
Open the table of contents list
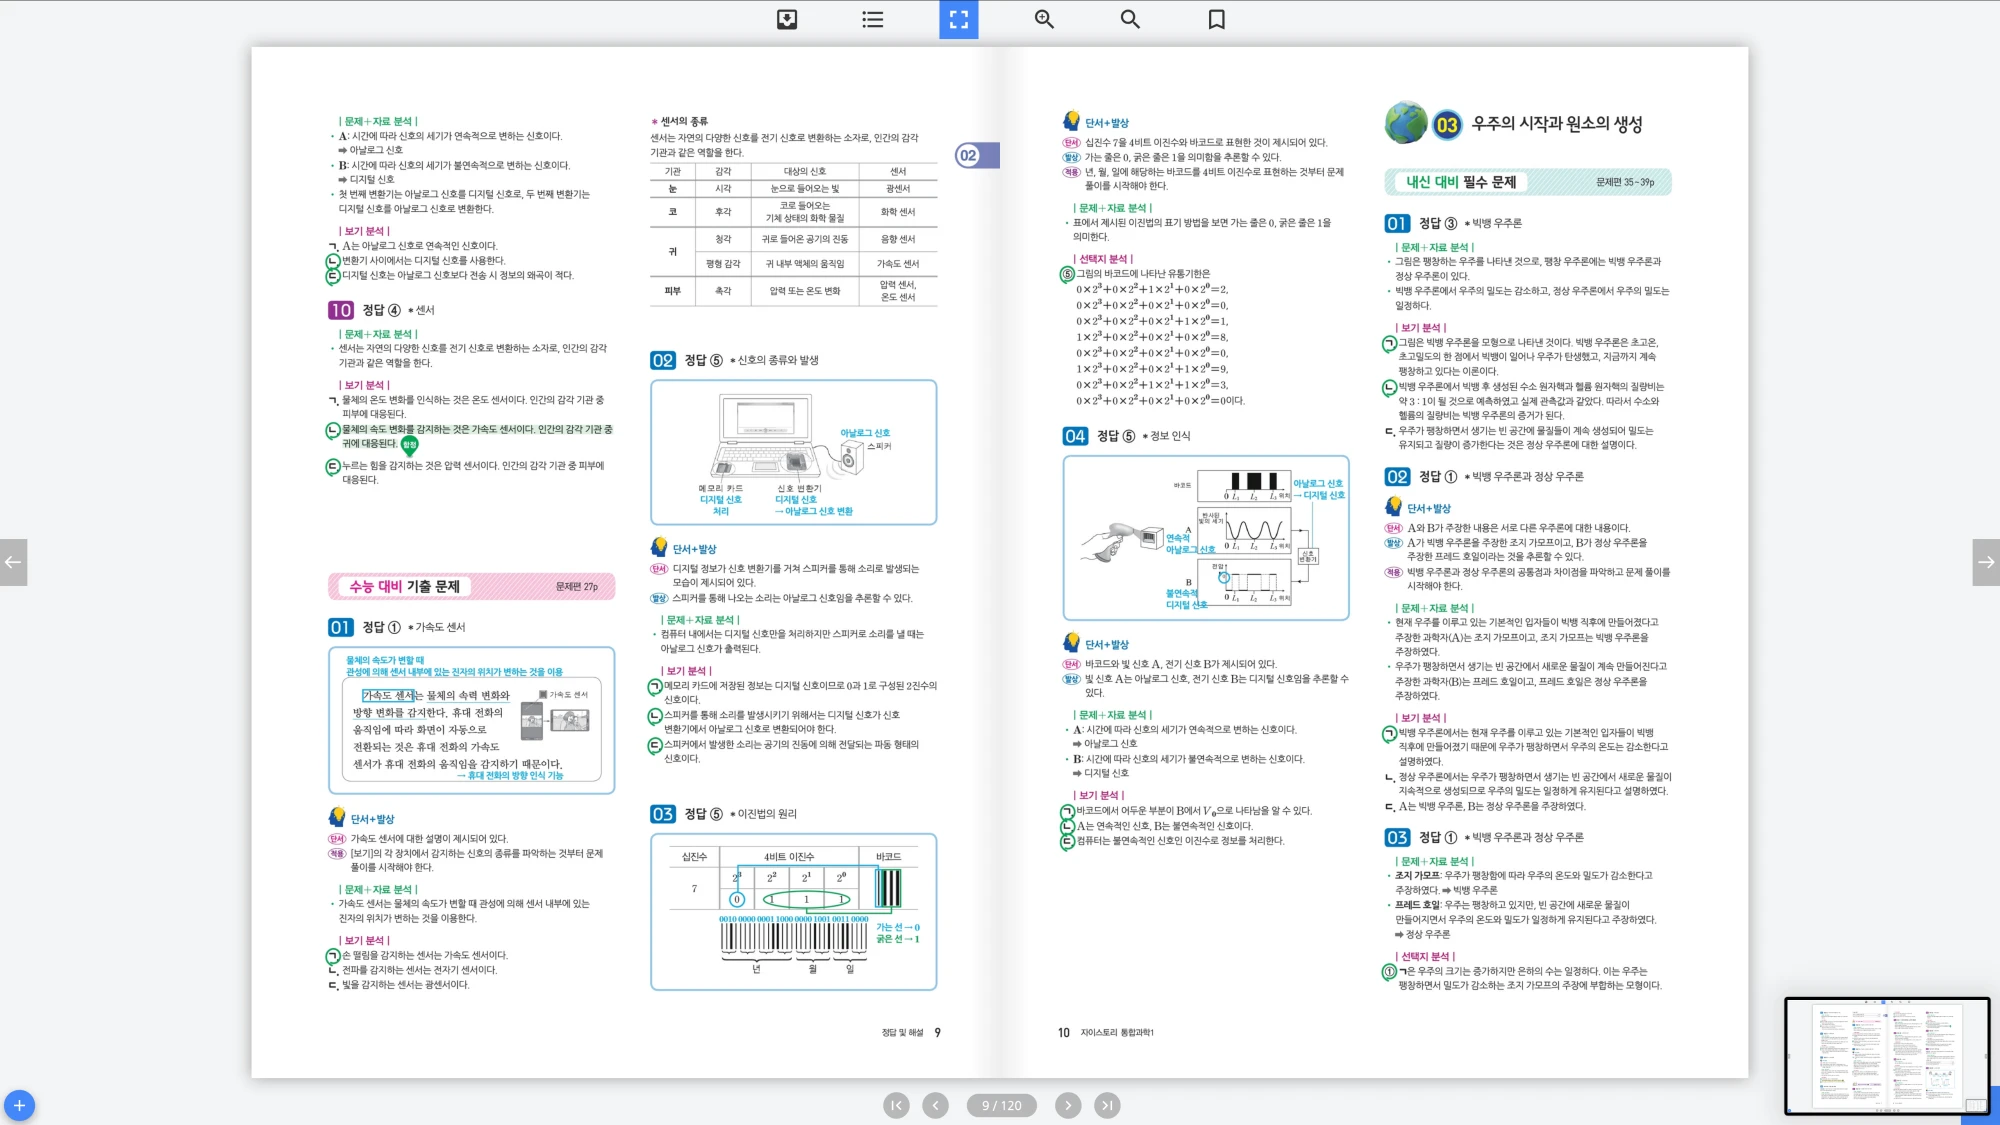tap(873, 19)
